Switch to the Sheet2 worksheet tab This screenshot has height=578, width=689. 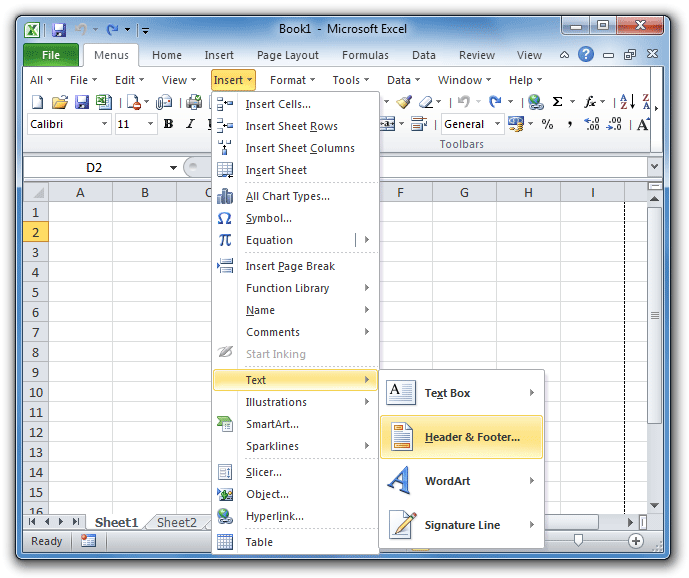(177, 522)
